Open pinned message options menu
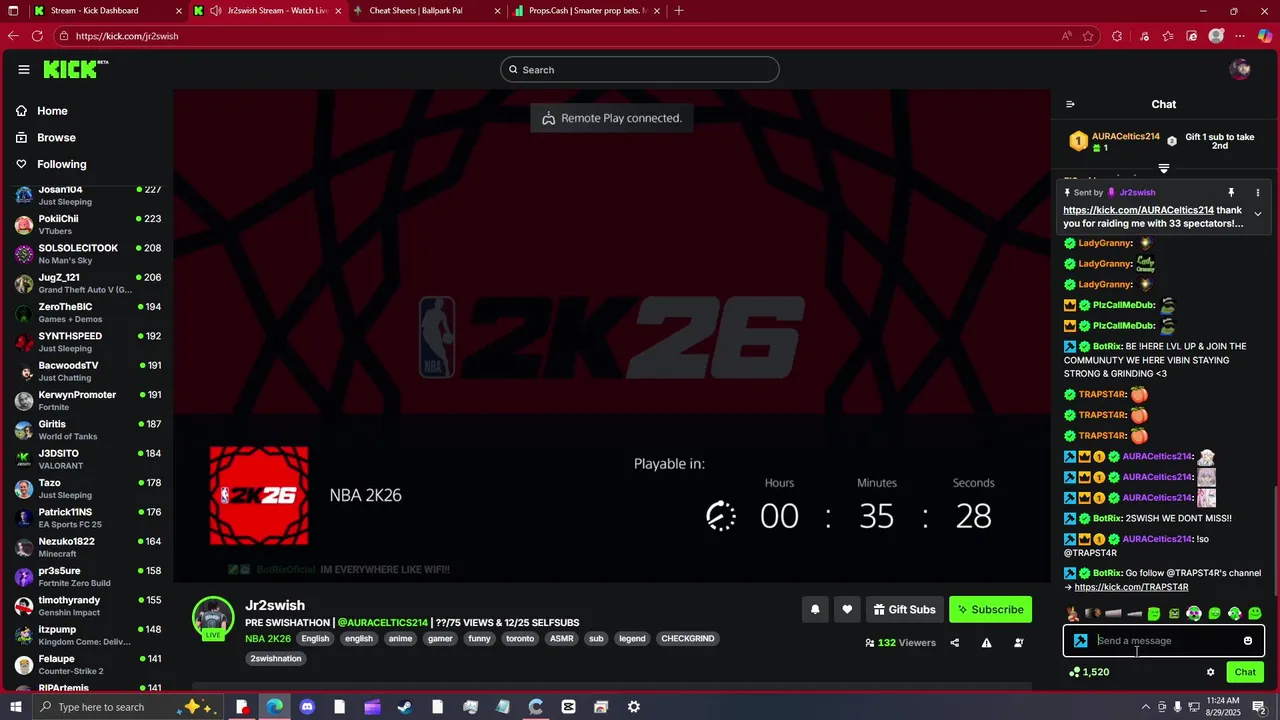The height and width of the screenshot is (720, 1280). pos(1258,192)
